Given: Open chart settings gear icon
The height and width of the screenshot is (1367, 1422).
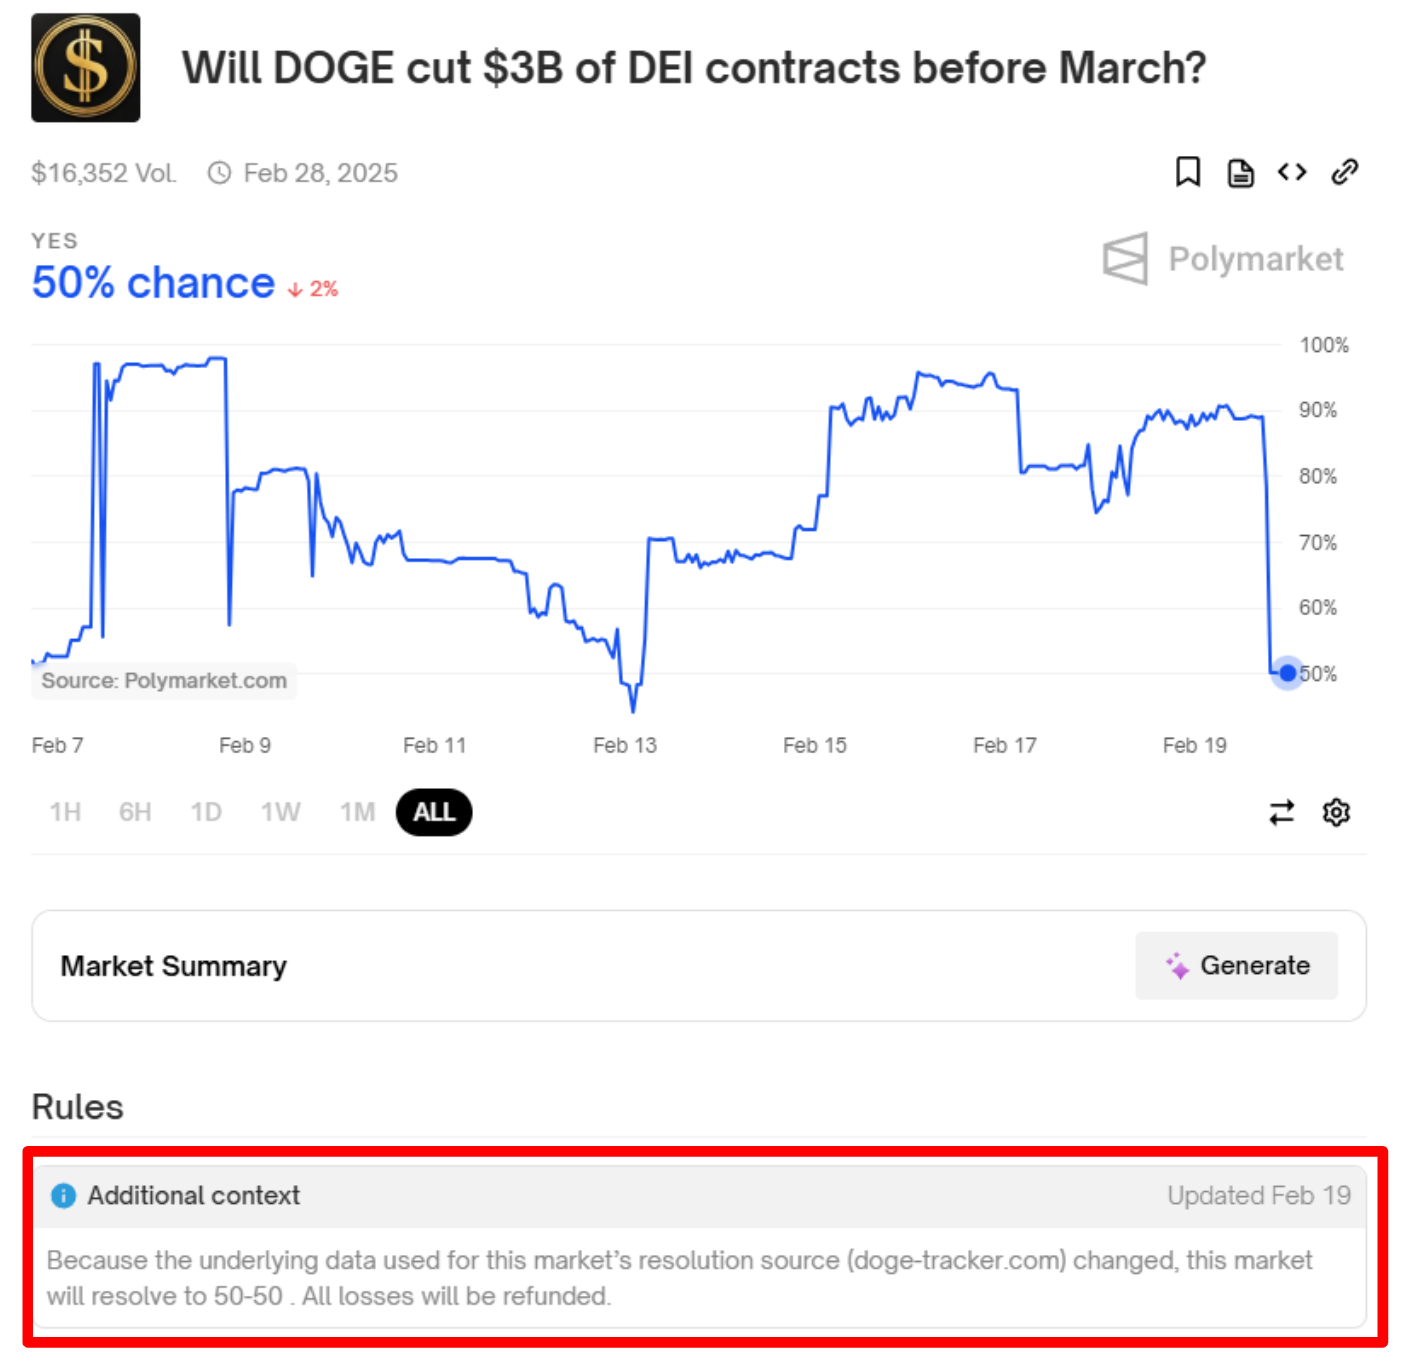Looking at the screenshot, I should tap(1336, 812).
